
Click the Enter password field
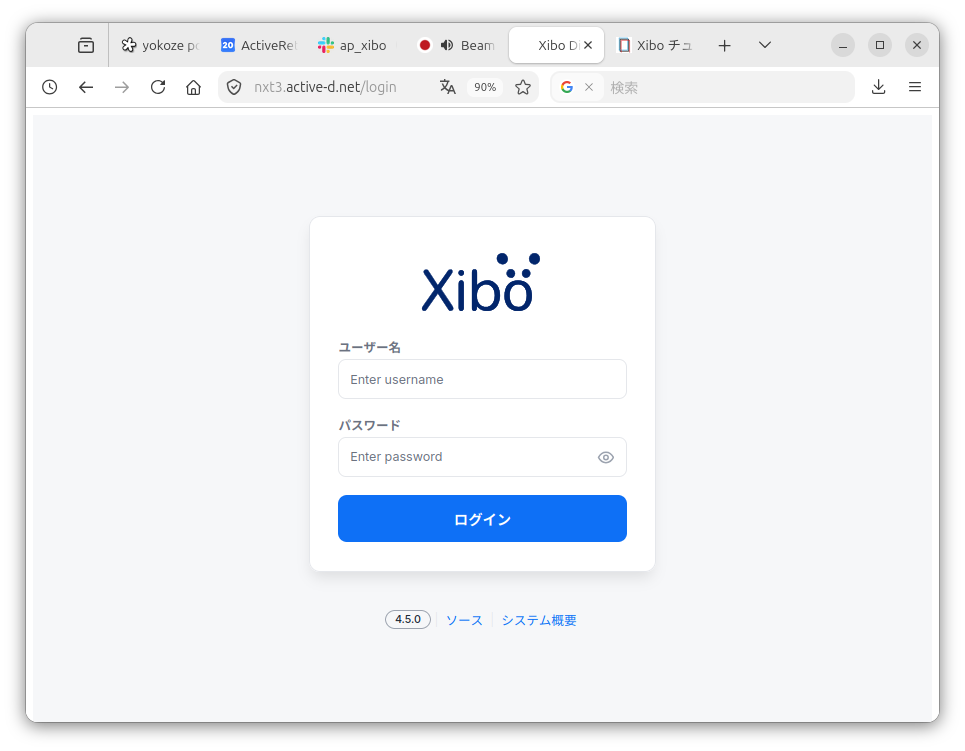(x=482, y=457)
